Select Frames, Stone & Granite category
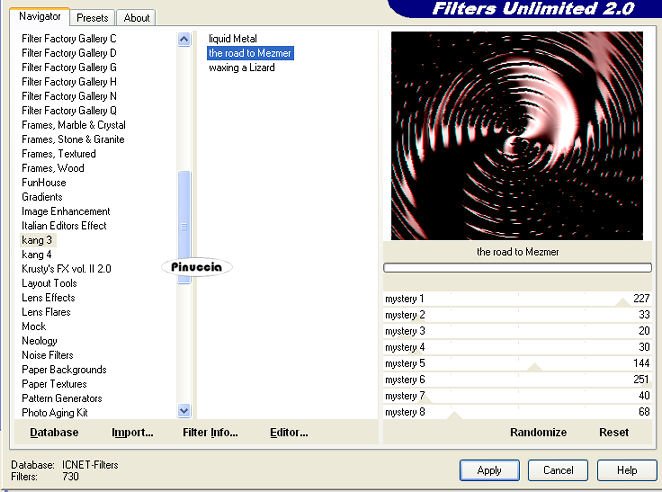The height and width of the screenshot is (492, 662). [73, 139]
